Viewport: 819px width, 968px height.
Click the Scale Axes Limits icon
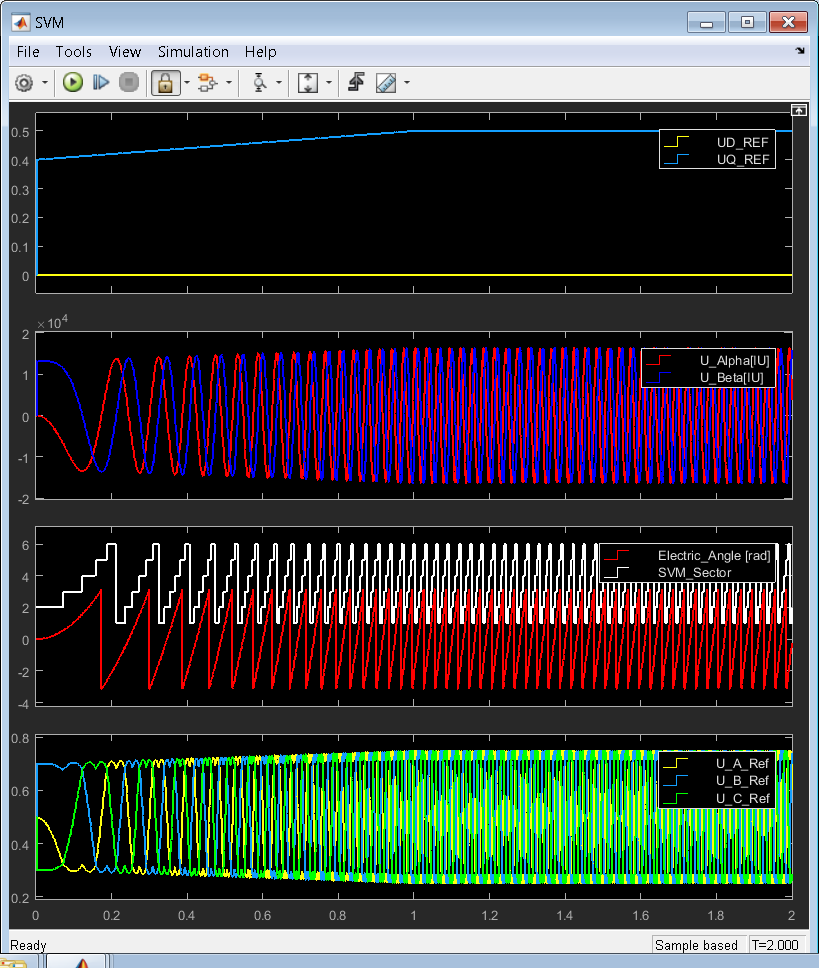pos(308,83)
